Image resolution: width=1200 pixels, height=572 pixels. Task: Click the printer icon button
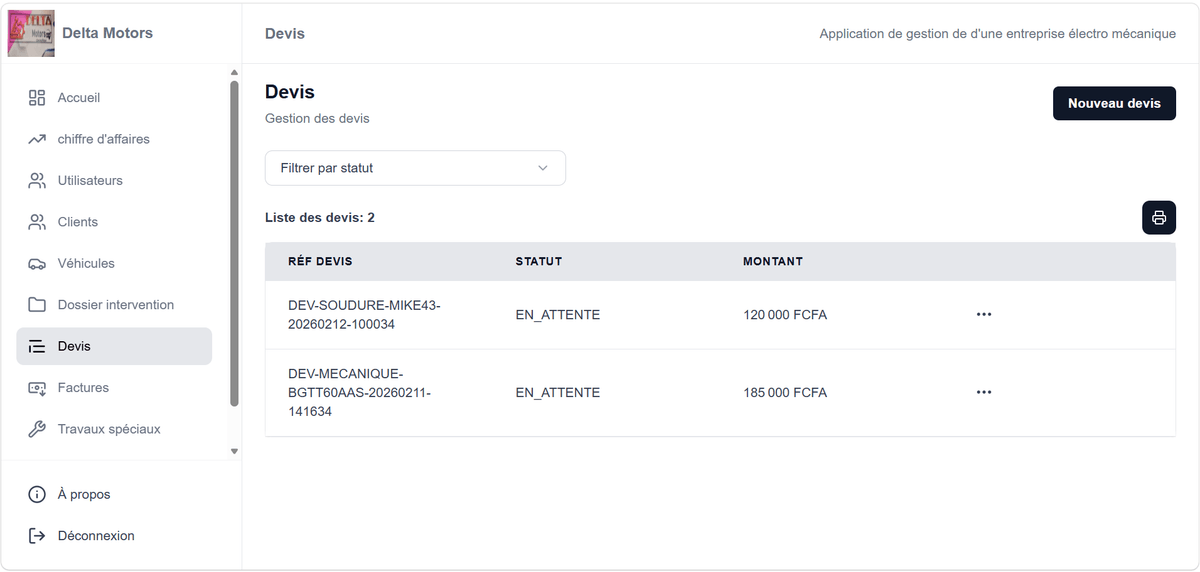[x=1159, y=218]
